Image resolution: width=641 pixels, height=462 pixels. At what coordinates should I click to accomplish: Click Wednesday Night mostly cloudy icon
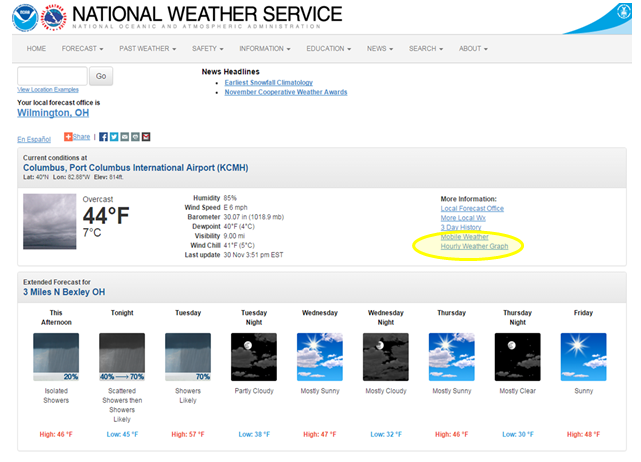(385, 357)
